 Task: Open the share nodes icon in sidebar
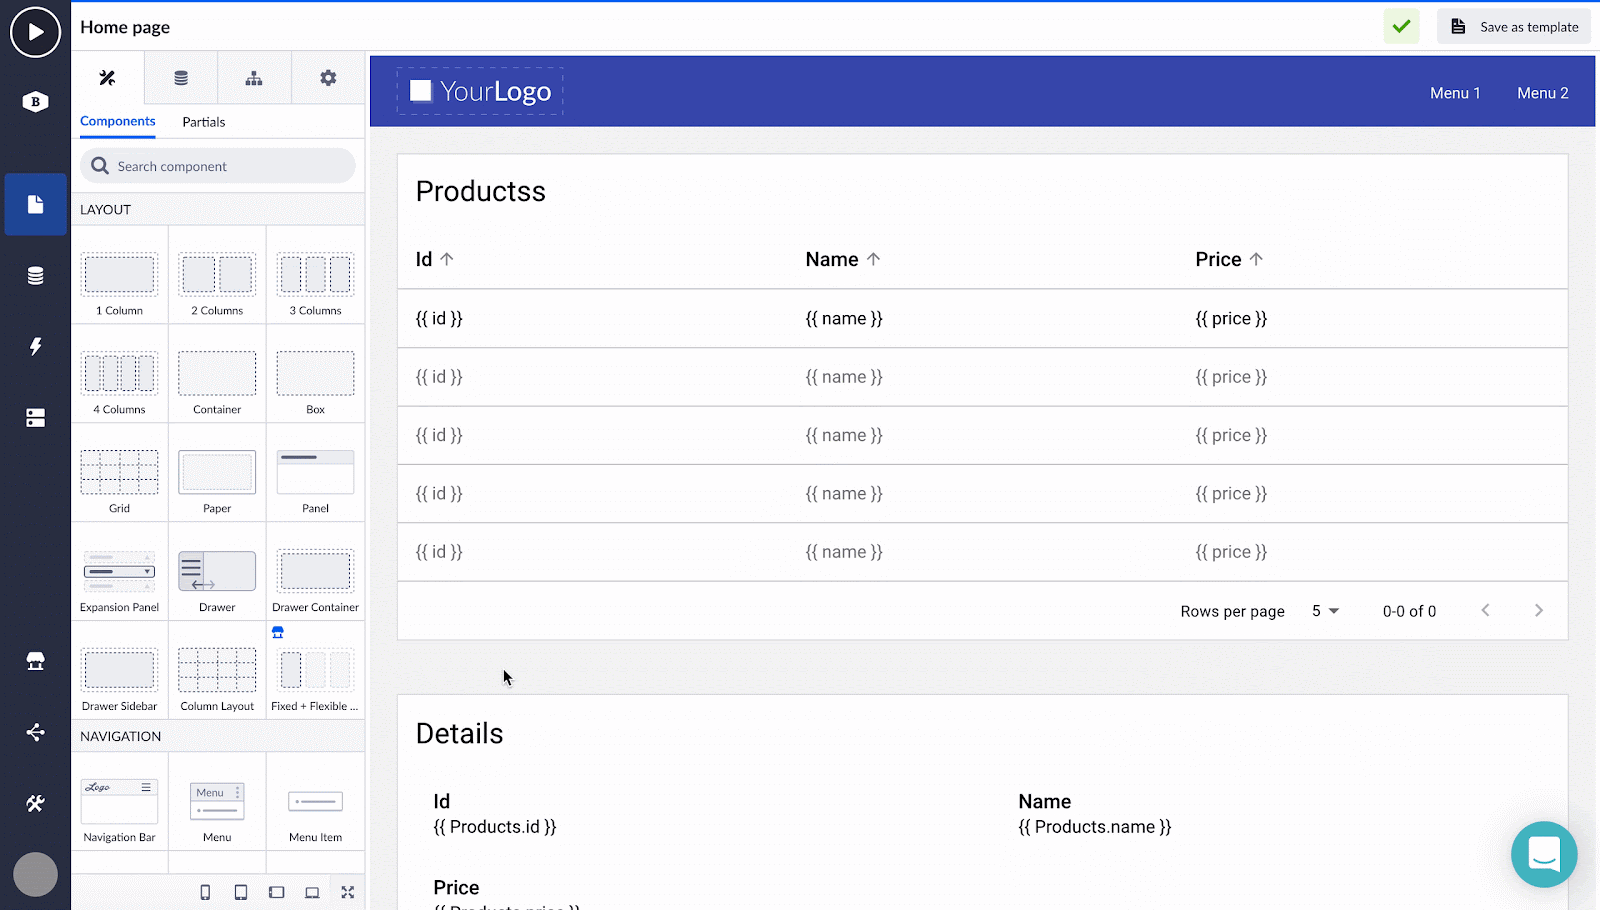click(x=35, y=732)
